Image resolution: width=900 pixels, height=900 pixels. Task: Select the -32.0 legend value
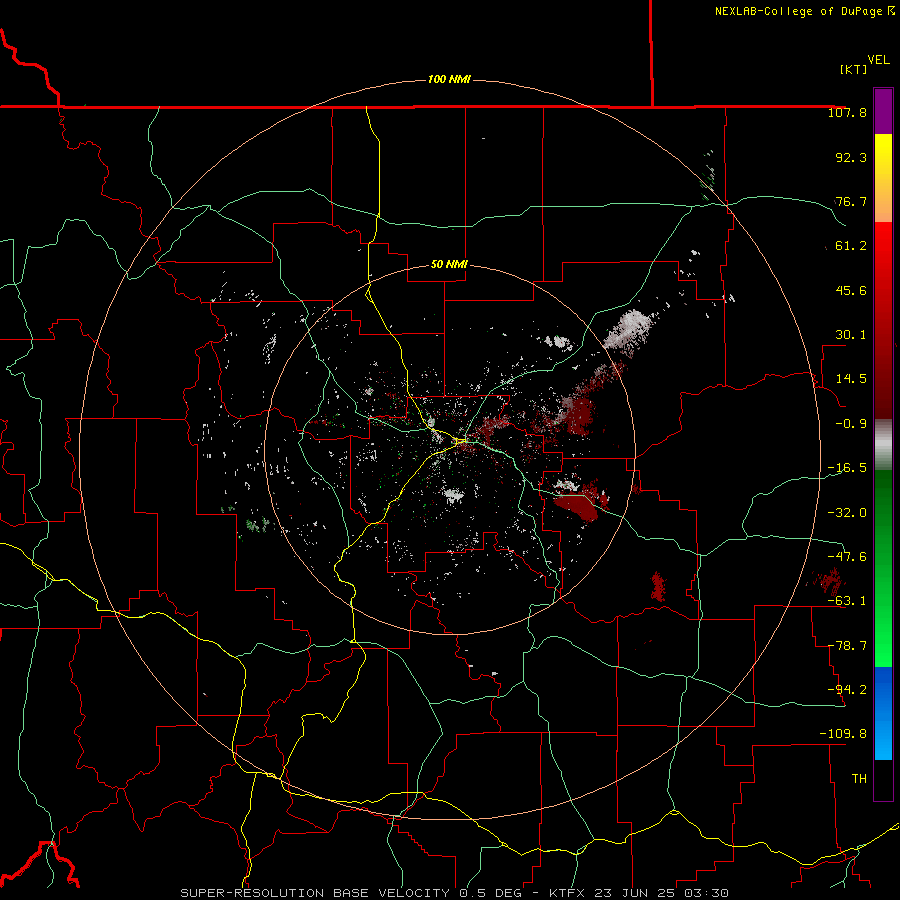click(847, 513)
